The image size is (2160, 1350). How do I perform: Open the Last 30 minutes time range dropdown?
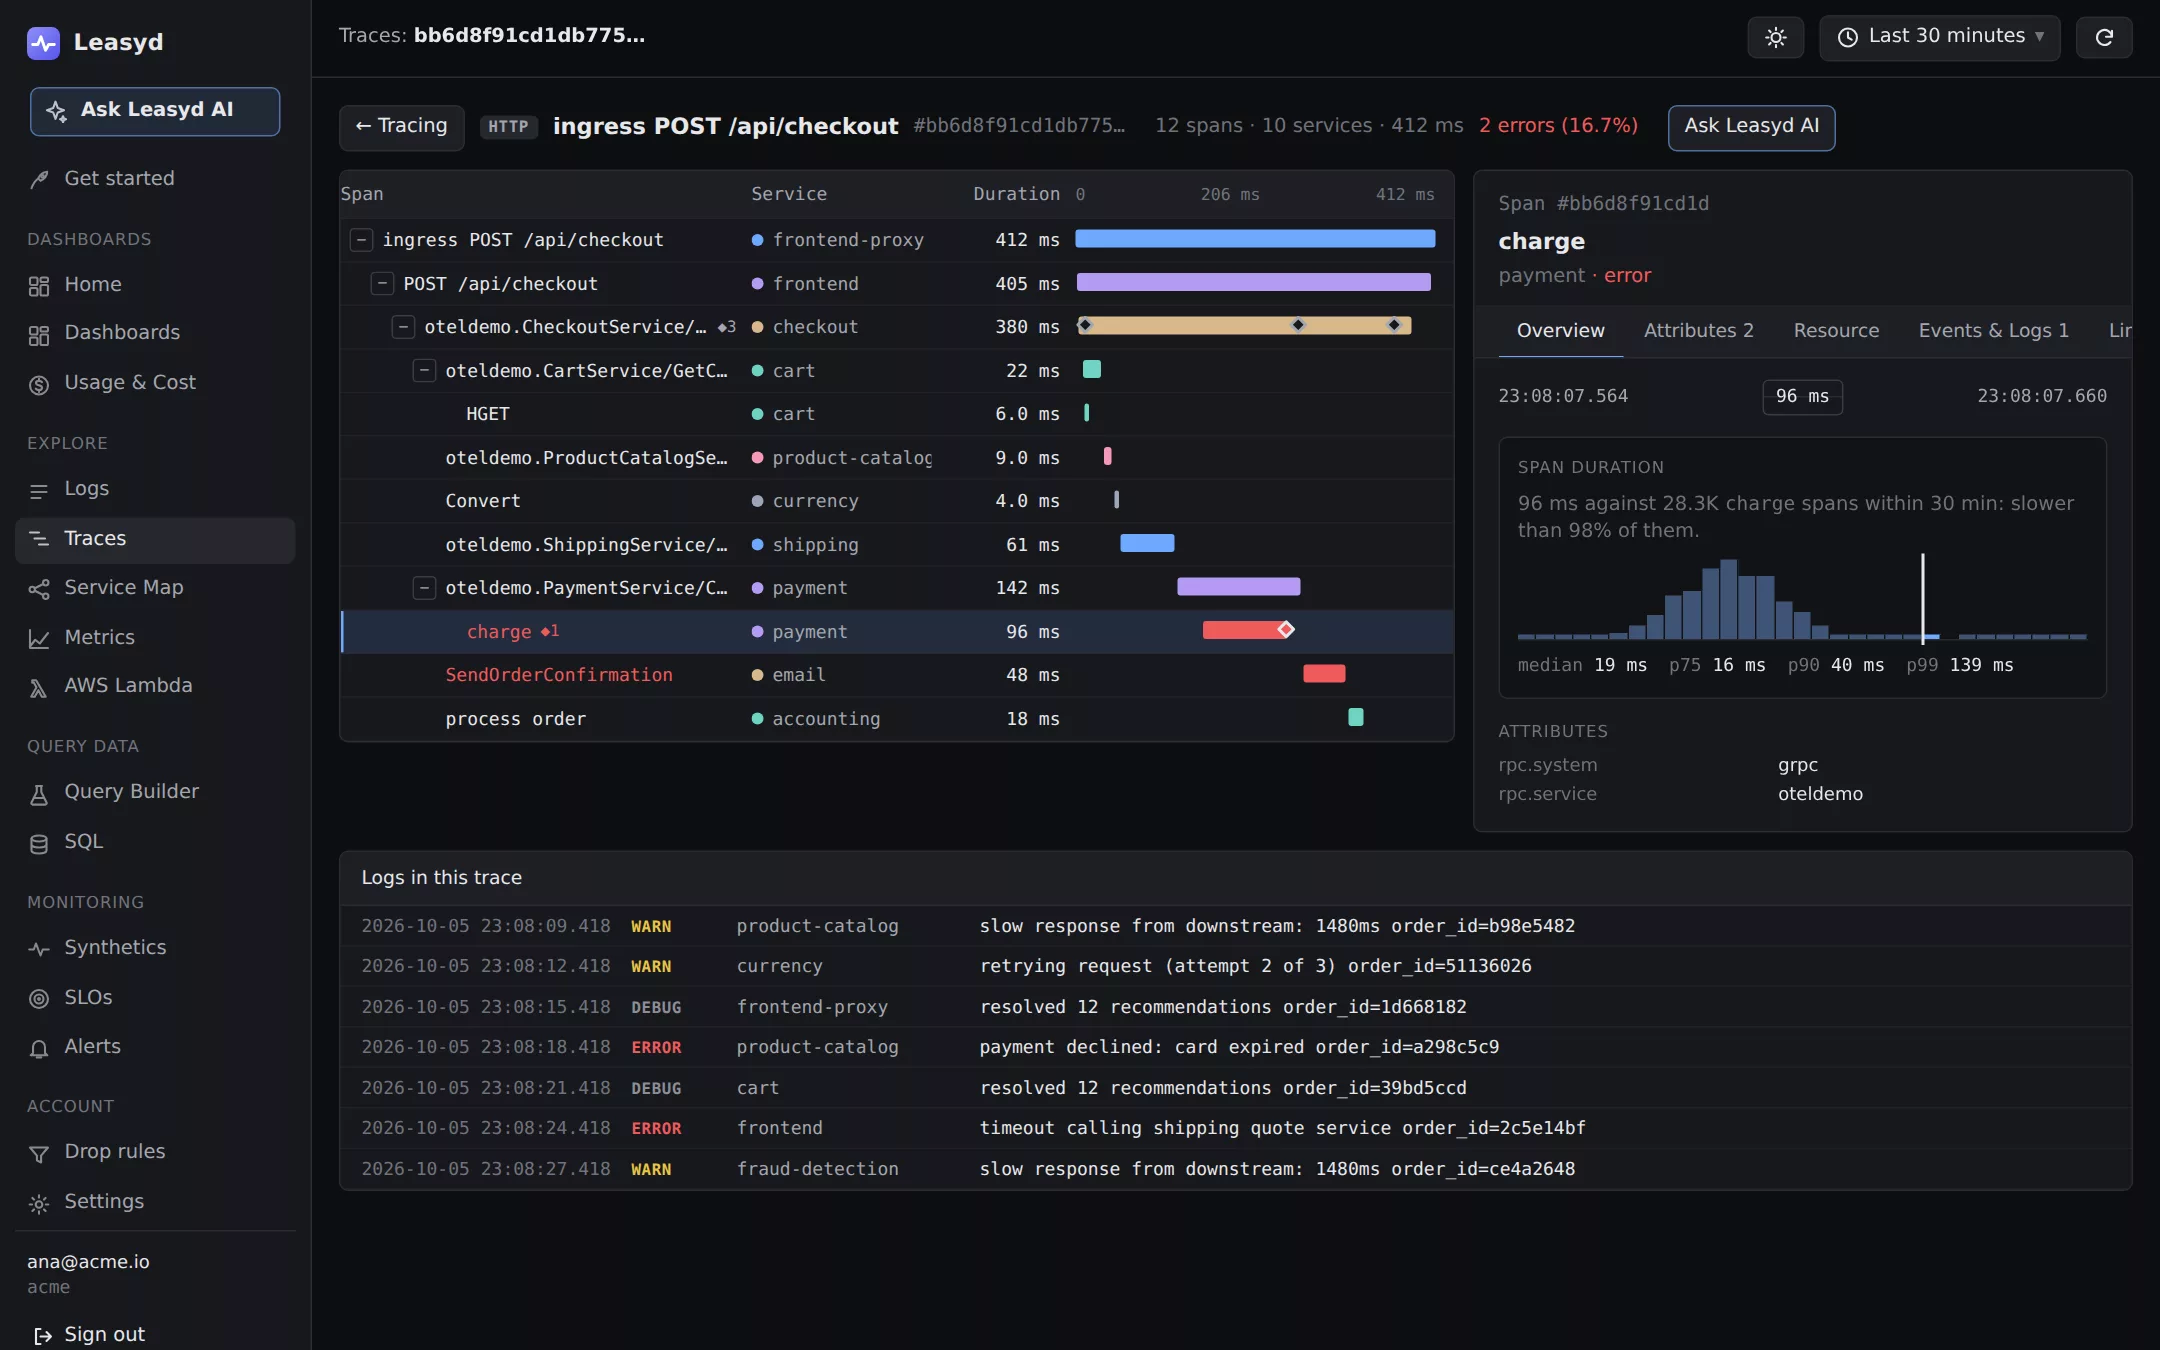click(x=1939, y=37)
